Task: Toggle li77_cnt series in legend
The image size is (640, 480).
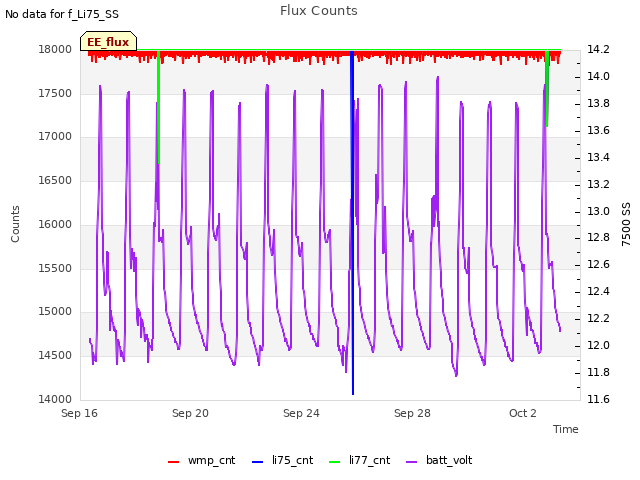Action: pos(360,460)
